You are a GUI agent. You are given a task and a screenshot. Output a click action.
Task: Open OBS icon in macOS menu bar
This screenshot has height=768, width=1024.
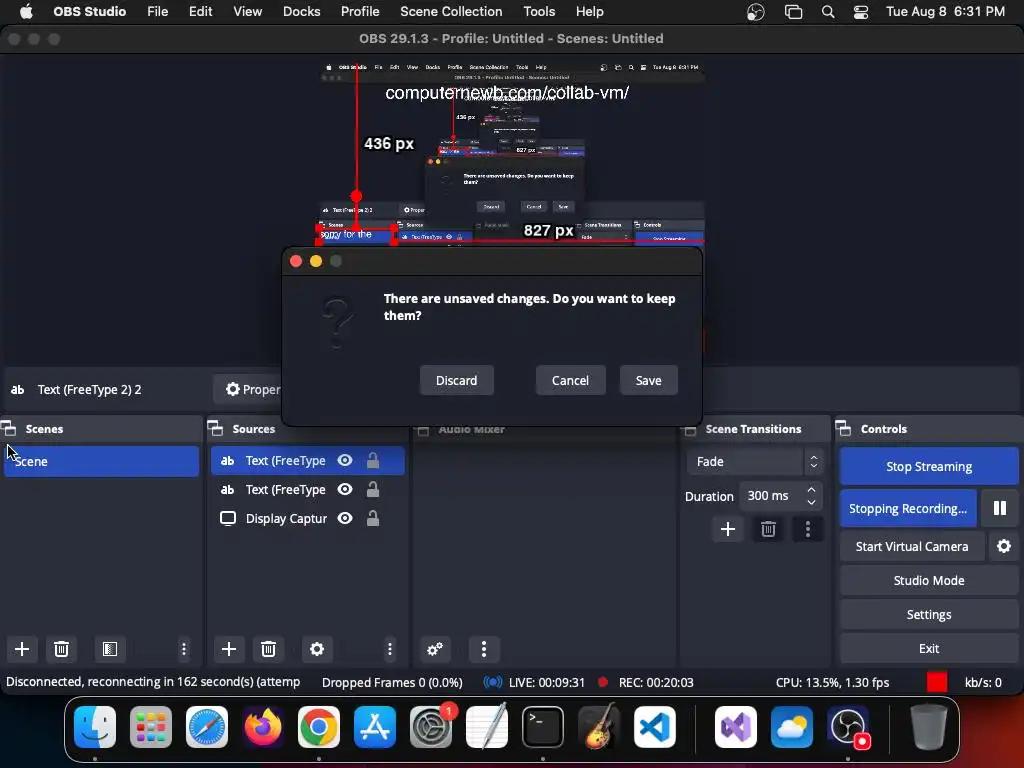(756, 12)
